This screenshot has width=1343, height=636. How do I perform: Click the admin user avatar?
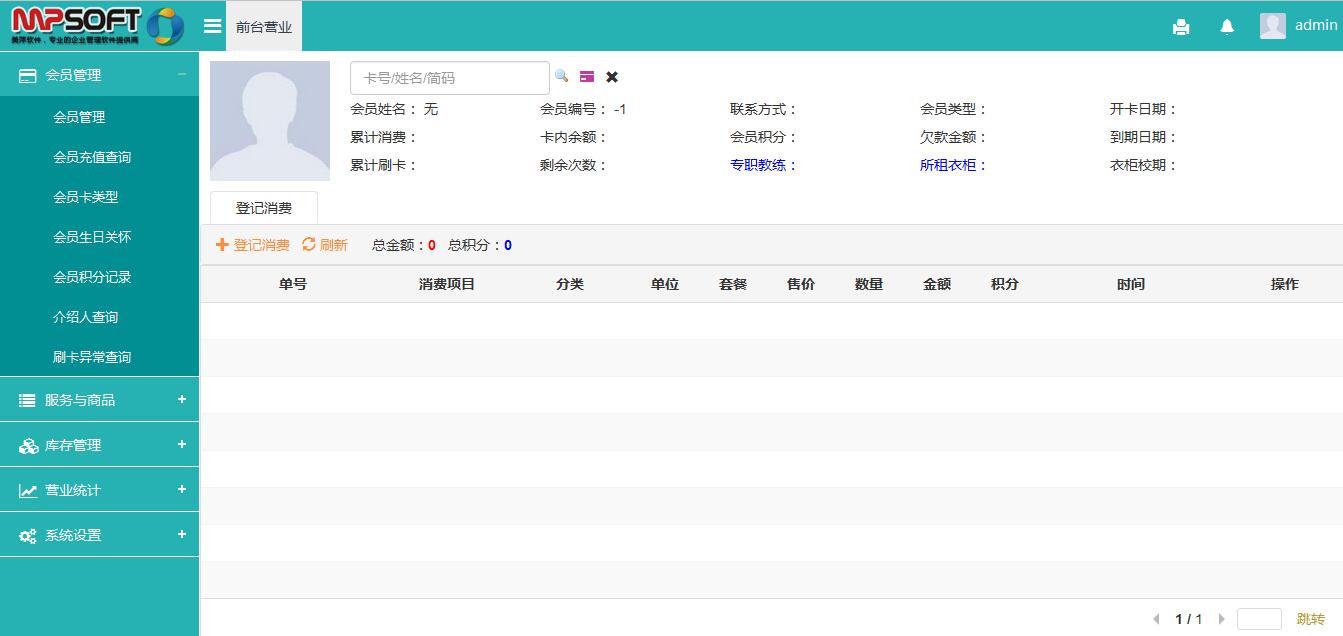(1272, 26)
